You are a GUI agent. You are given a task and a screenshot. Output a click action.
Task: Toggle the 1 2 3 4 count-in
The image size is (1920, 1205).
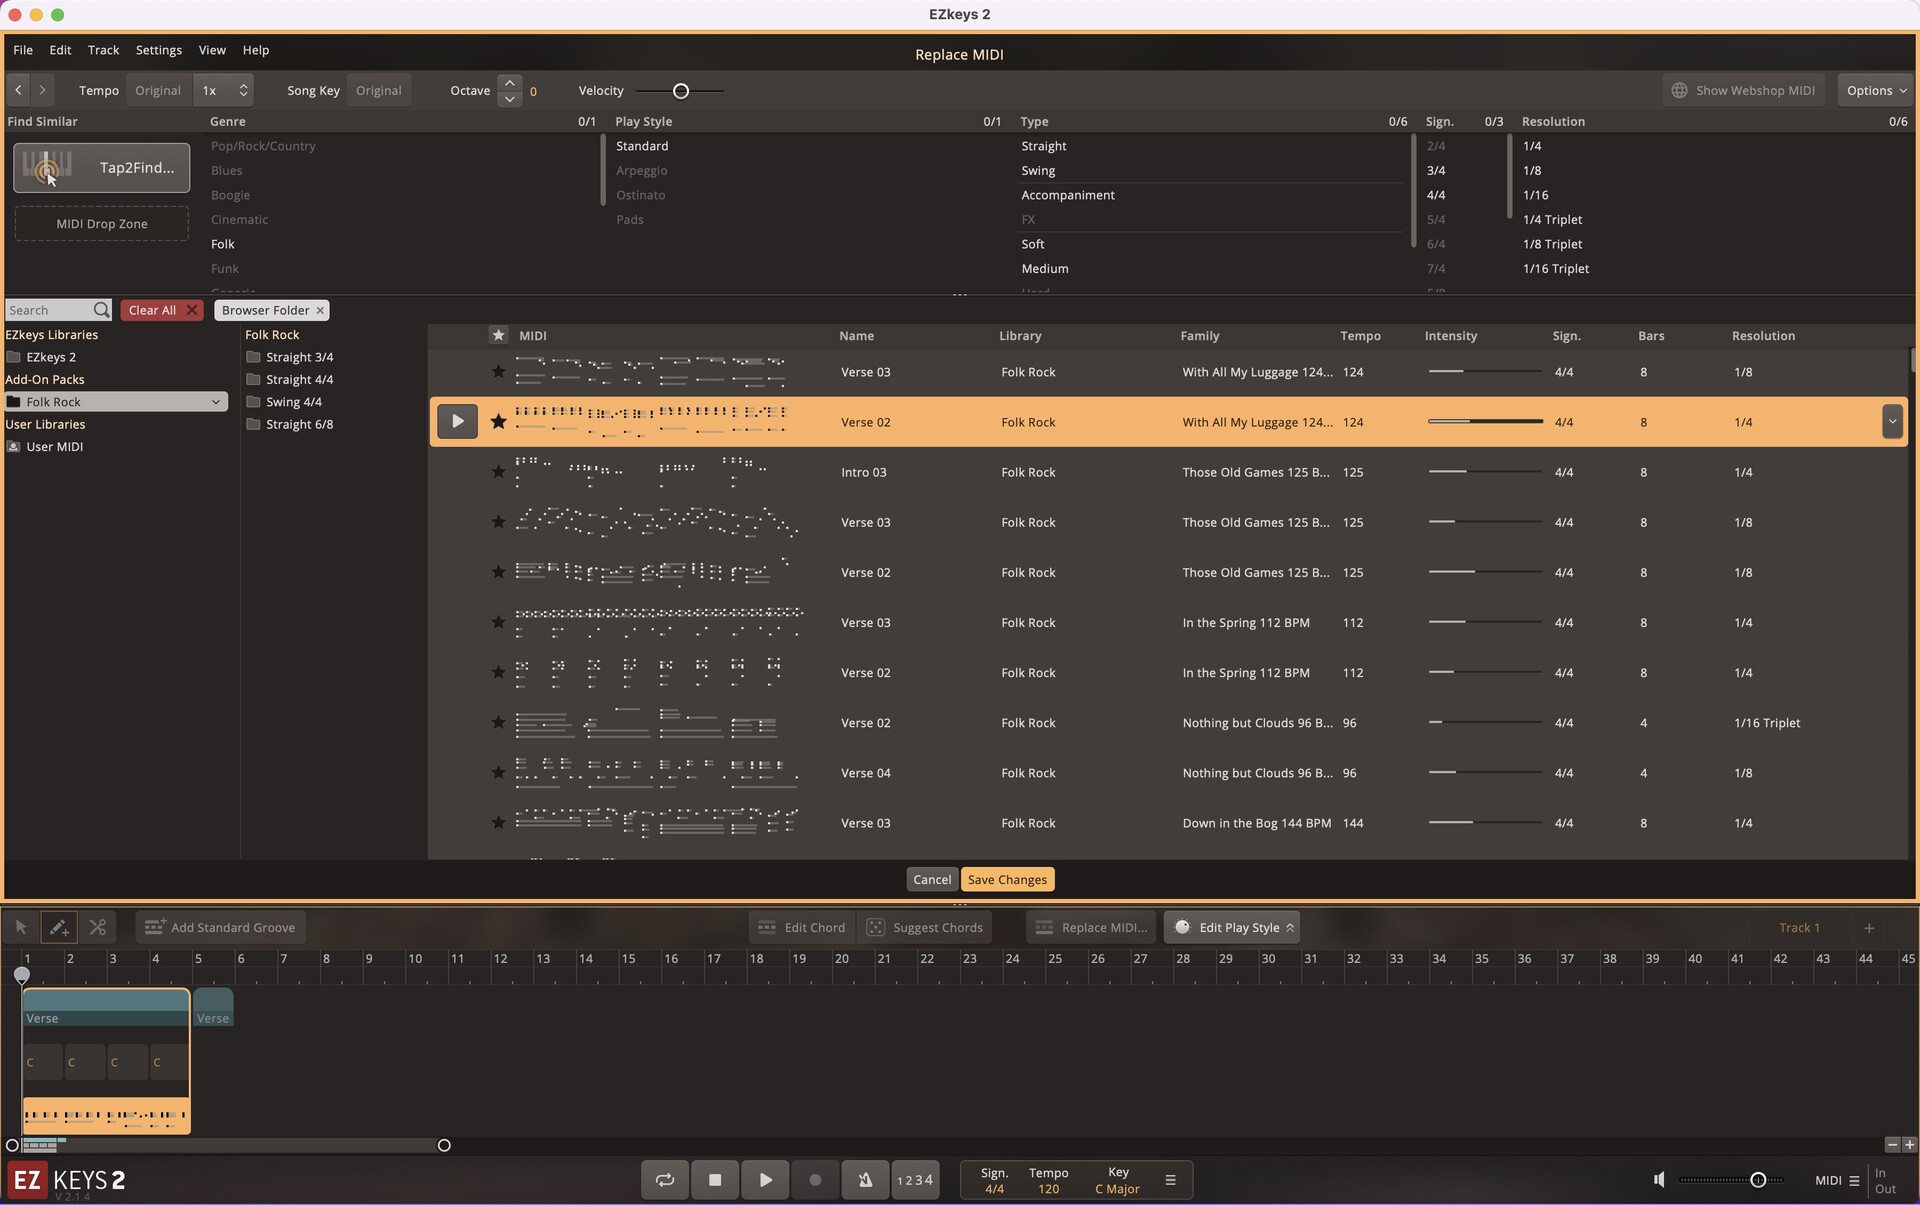915,1180
